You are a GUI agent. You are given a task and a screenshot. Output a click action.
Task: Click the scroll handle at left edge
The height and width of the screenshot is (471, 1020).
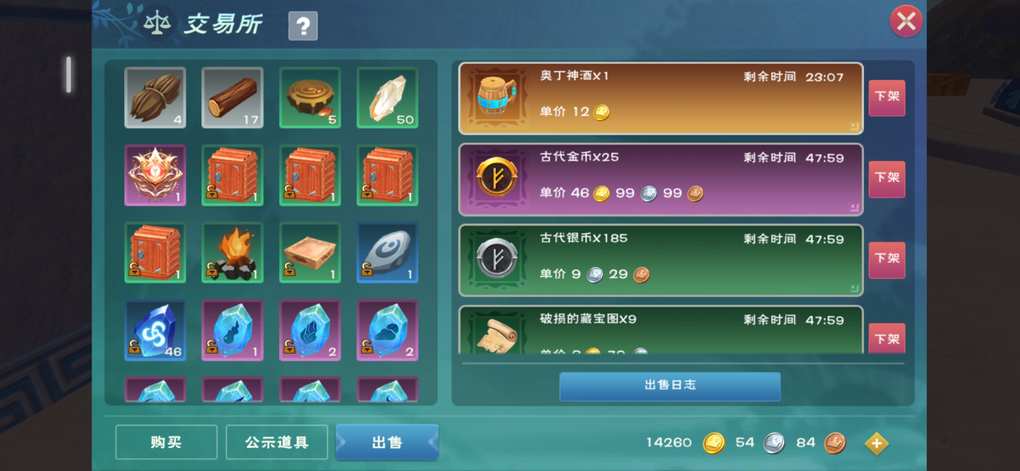pyautogui.click(x=68, y=74)
